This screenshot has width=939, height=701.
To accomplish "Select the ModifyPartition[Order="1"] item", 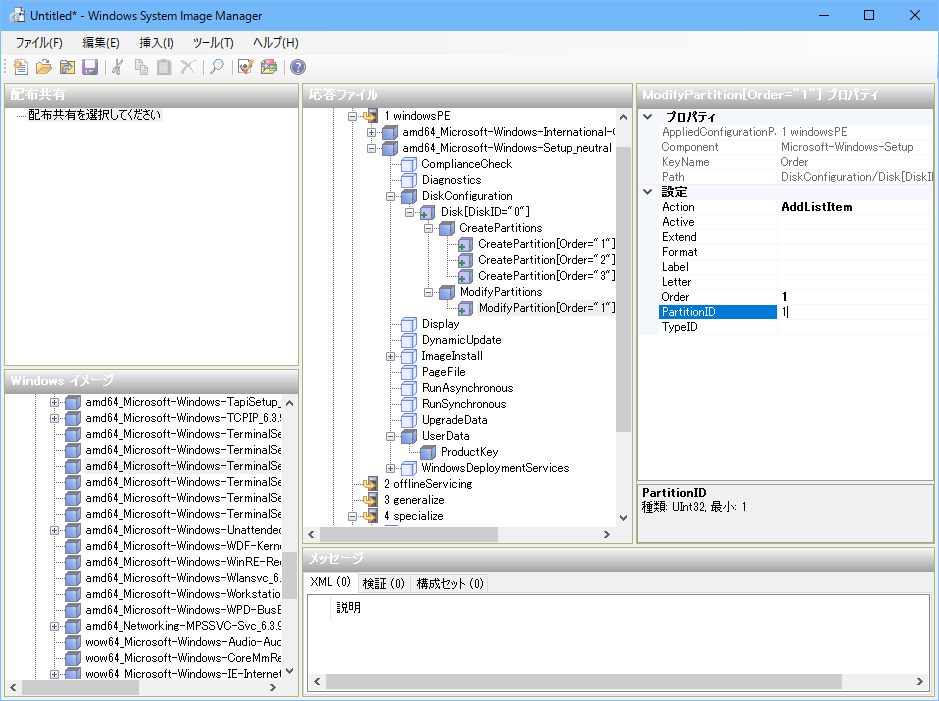I will click(546, 308).
